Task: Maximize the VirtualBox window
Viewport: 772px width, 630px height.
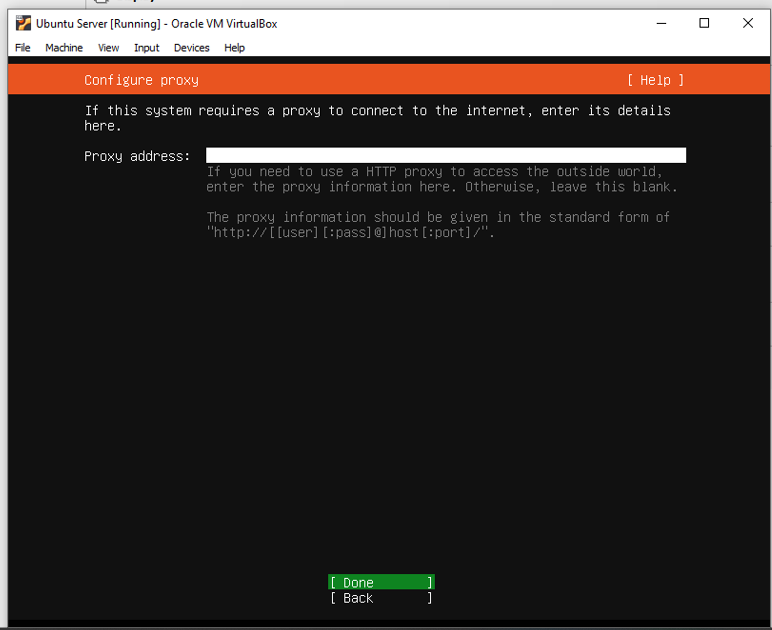Action: pos(704,23)
